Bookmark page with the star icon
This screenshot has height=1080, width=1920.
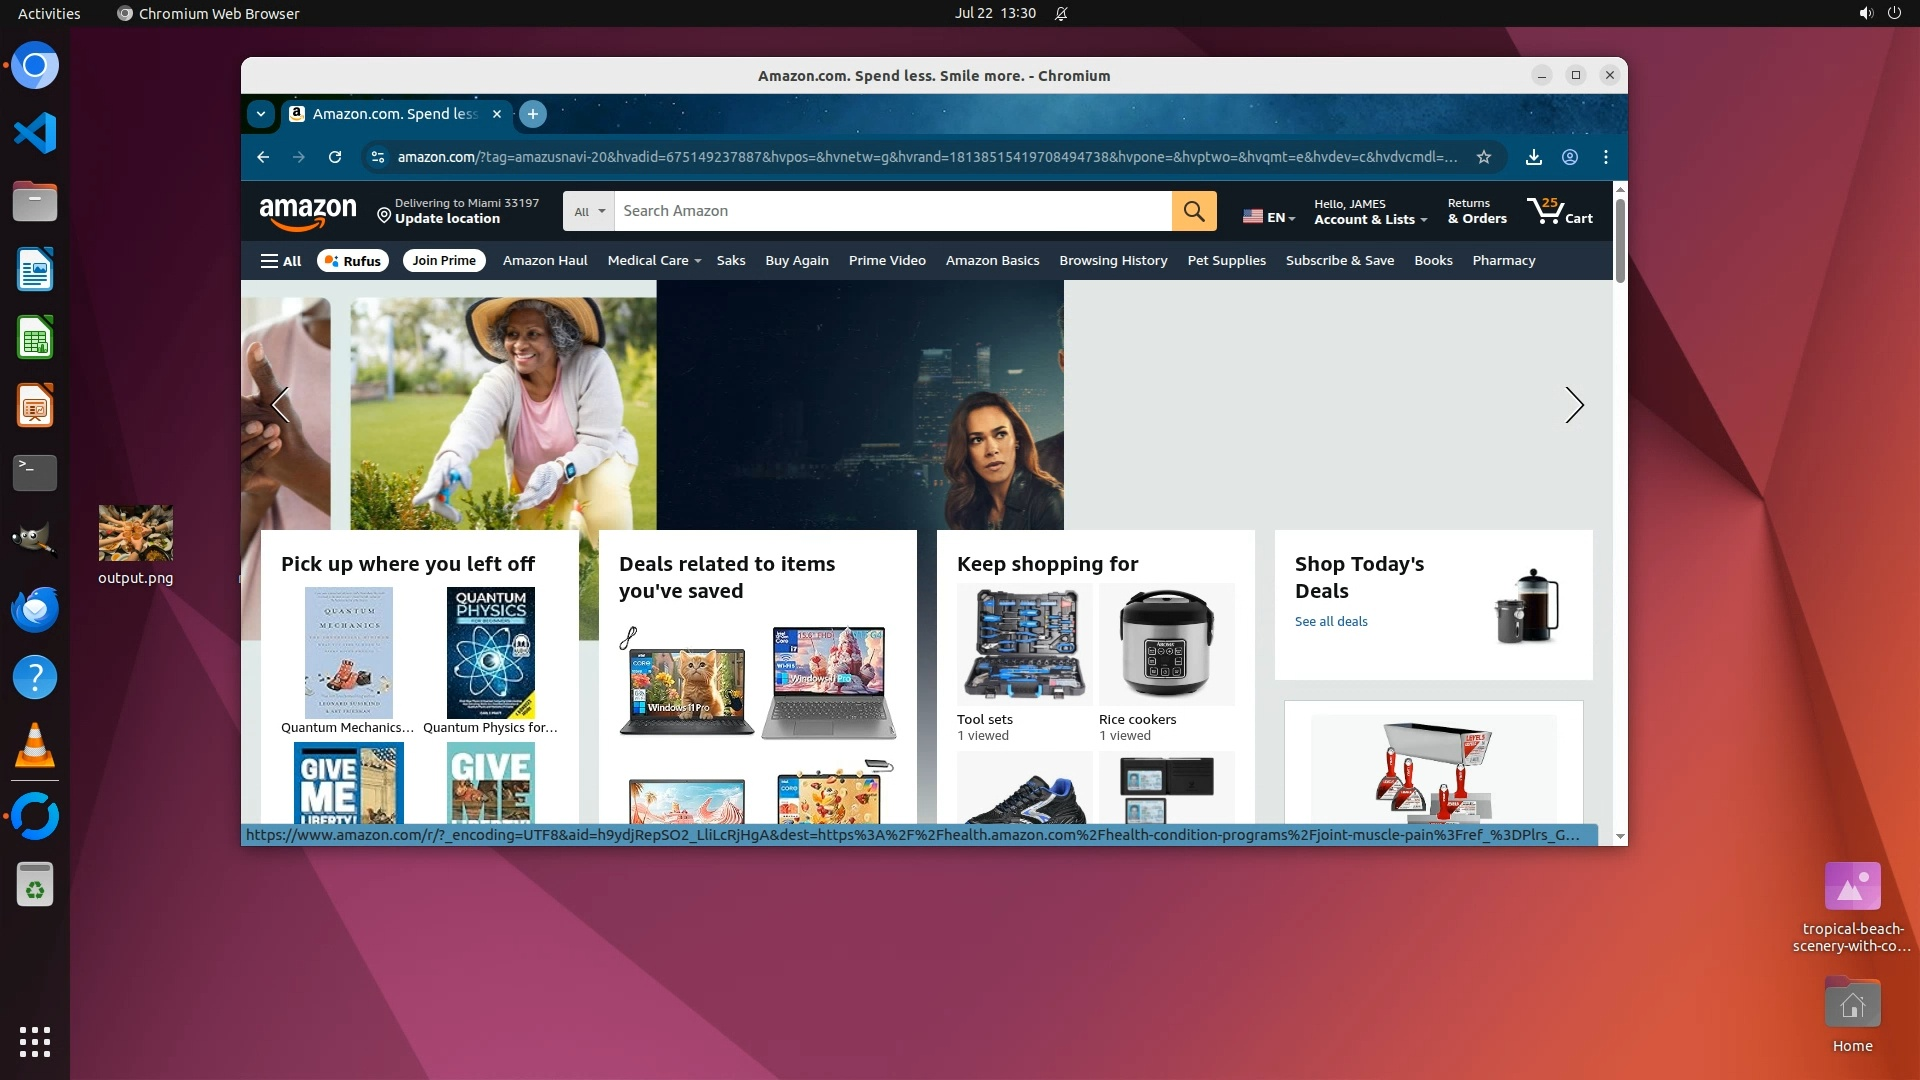(x=1484, y=157)
